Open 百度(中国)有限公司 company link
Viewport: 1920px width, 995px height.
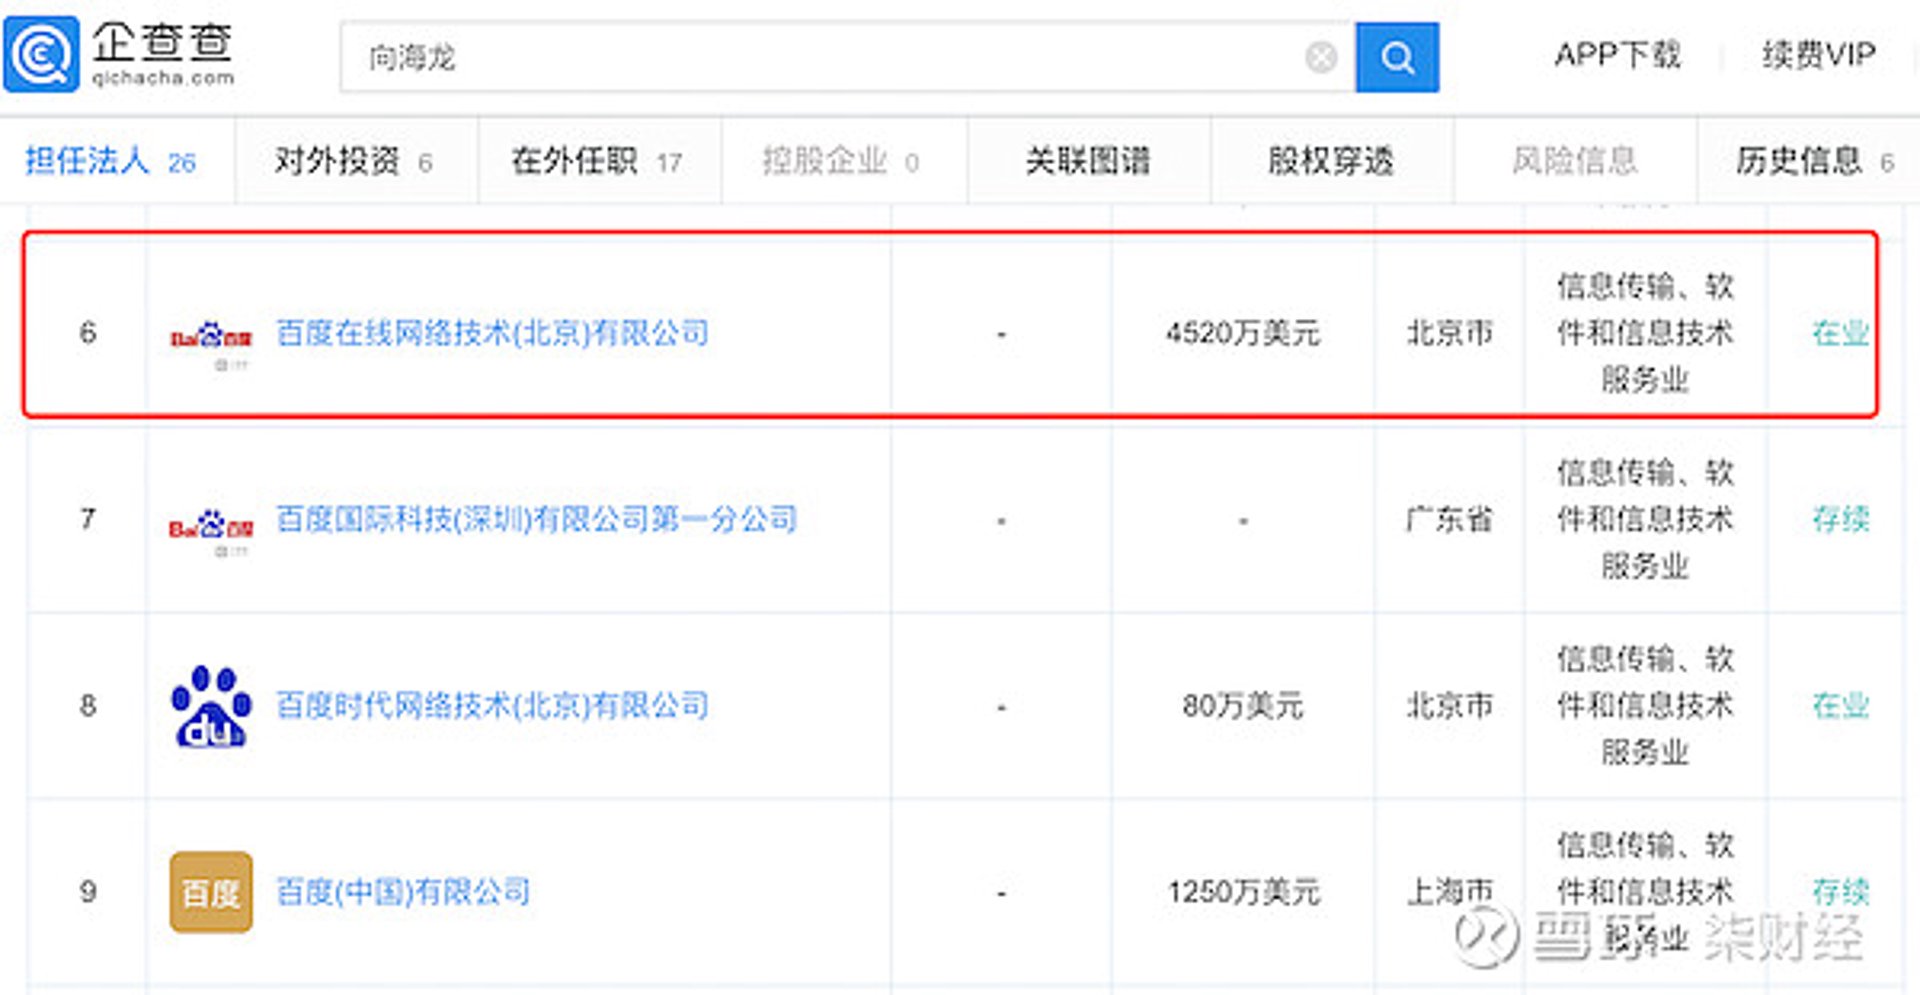click(x=403, y=892)
